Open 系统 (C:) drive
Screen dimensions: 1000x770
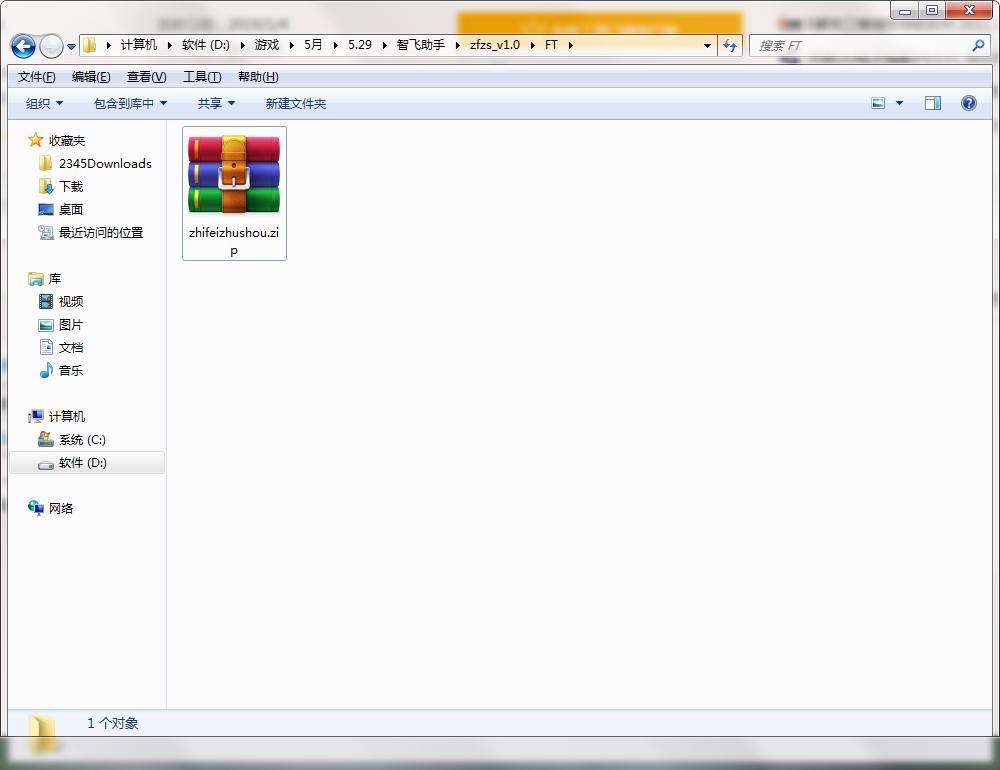82,440
